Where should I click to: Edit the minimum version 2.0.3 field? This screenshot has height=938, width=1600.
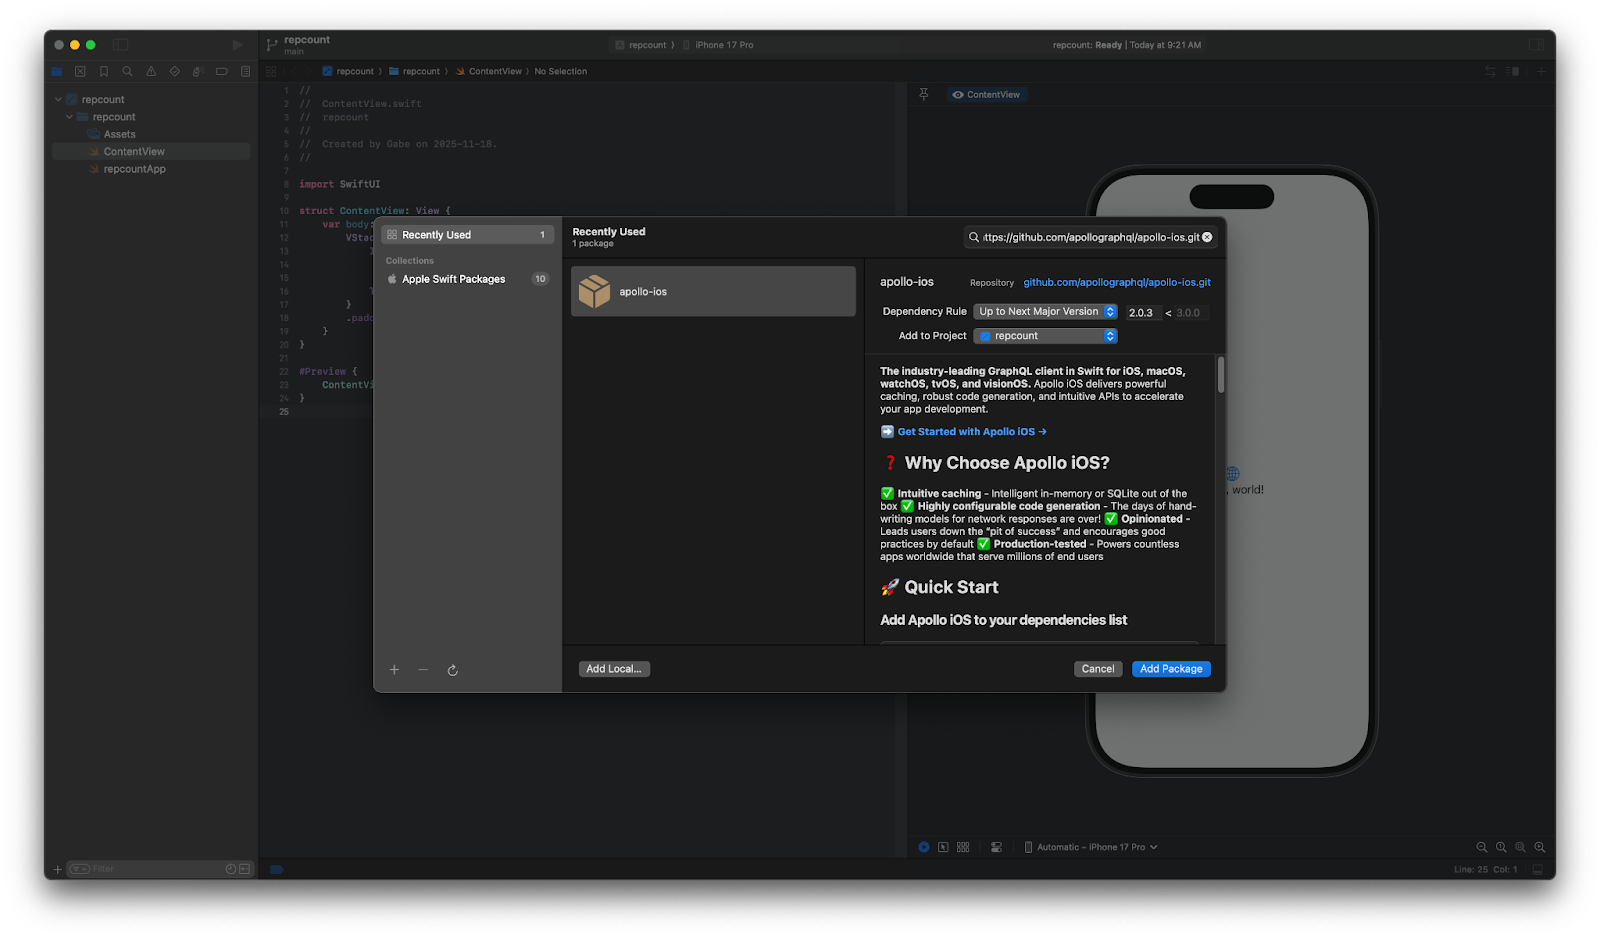pos(1144,313)
